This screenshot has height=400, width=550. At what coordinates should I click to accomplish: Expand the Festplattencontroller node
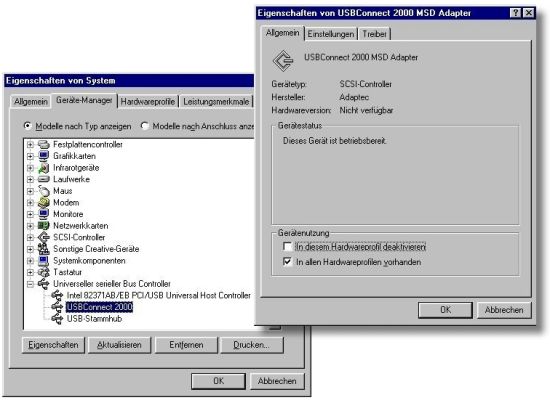(x=30, y=145)
